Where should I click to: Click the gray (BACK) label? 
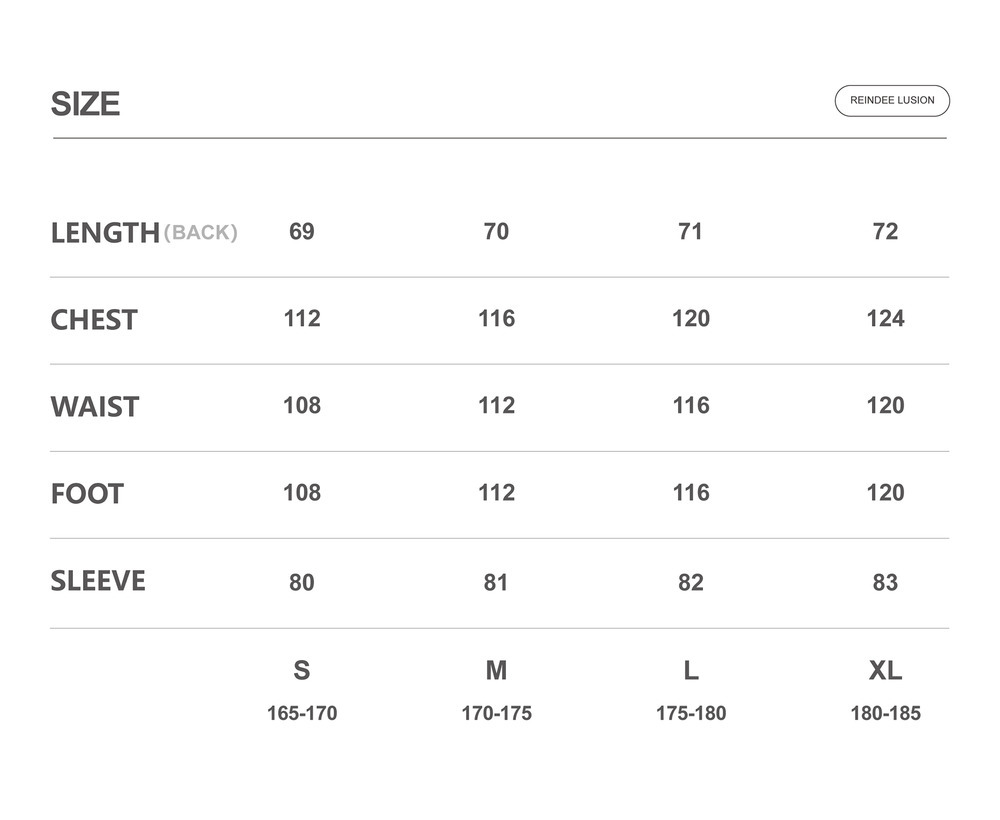click(201, 233)
